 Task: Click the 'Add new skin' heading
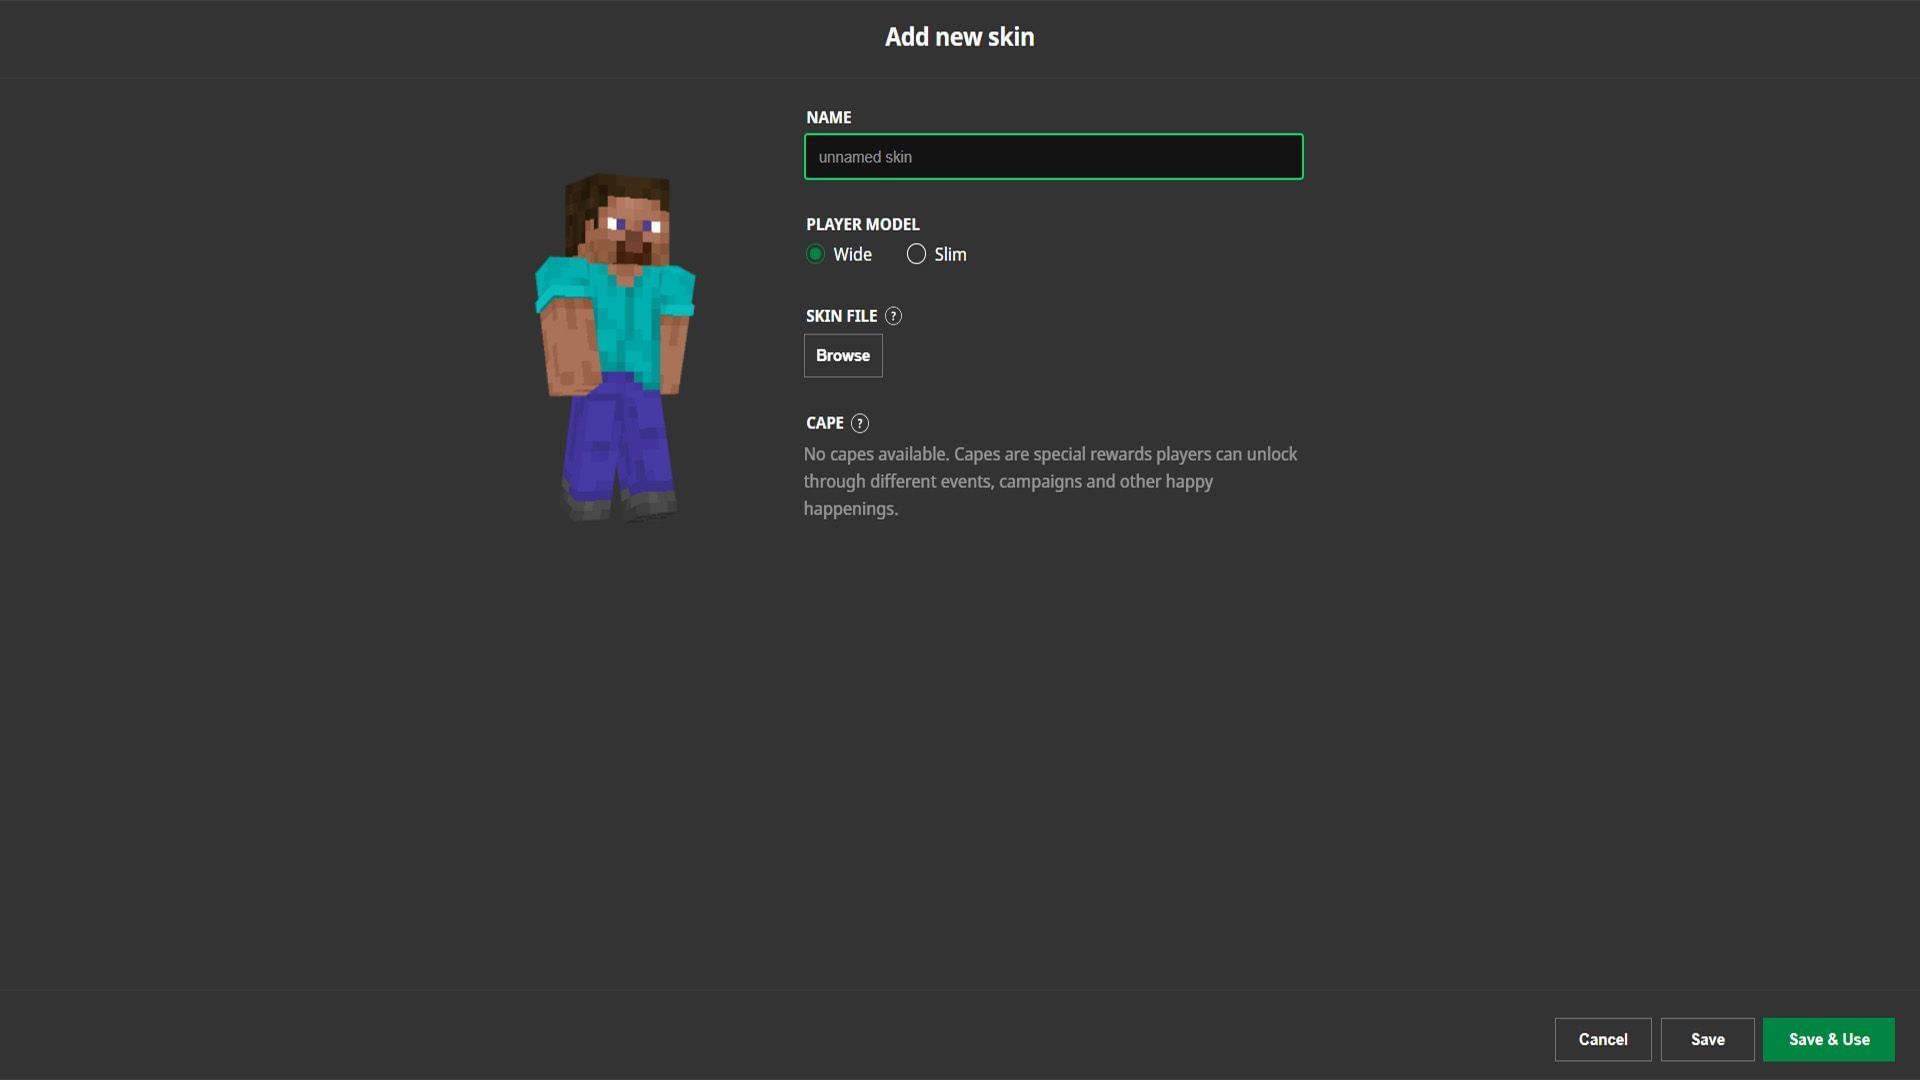pyautogui.click(x=959, y=37)
